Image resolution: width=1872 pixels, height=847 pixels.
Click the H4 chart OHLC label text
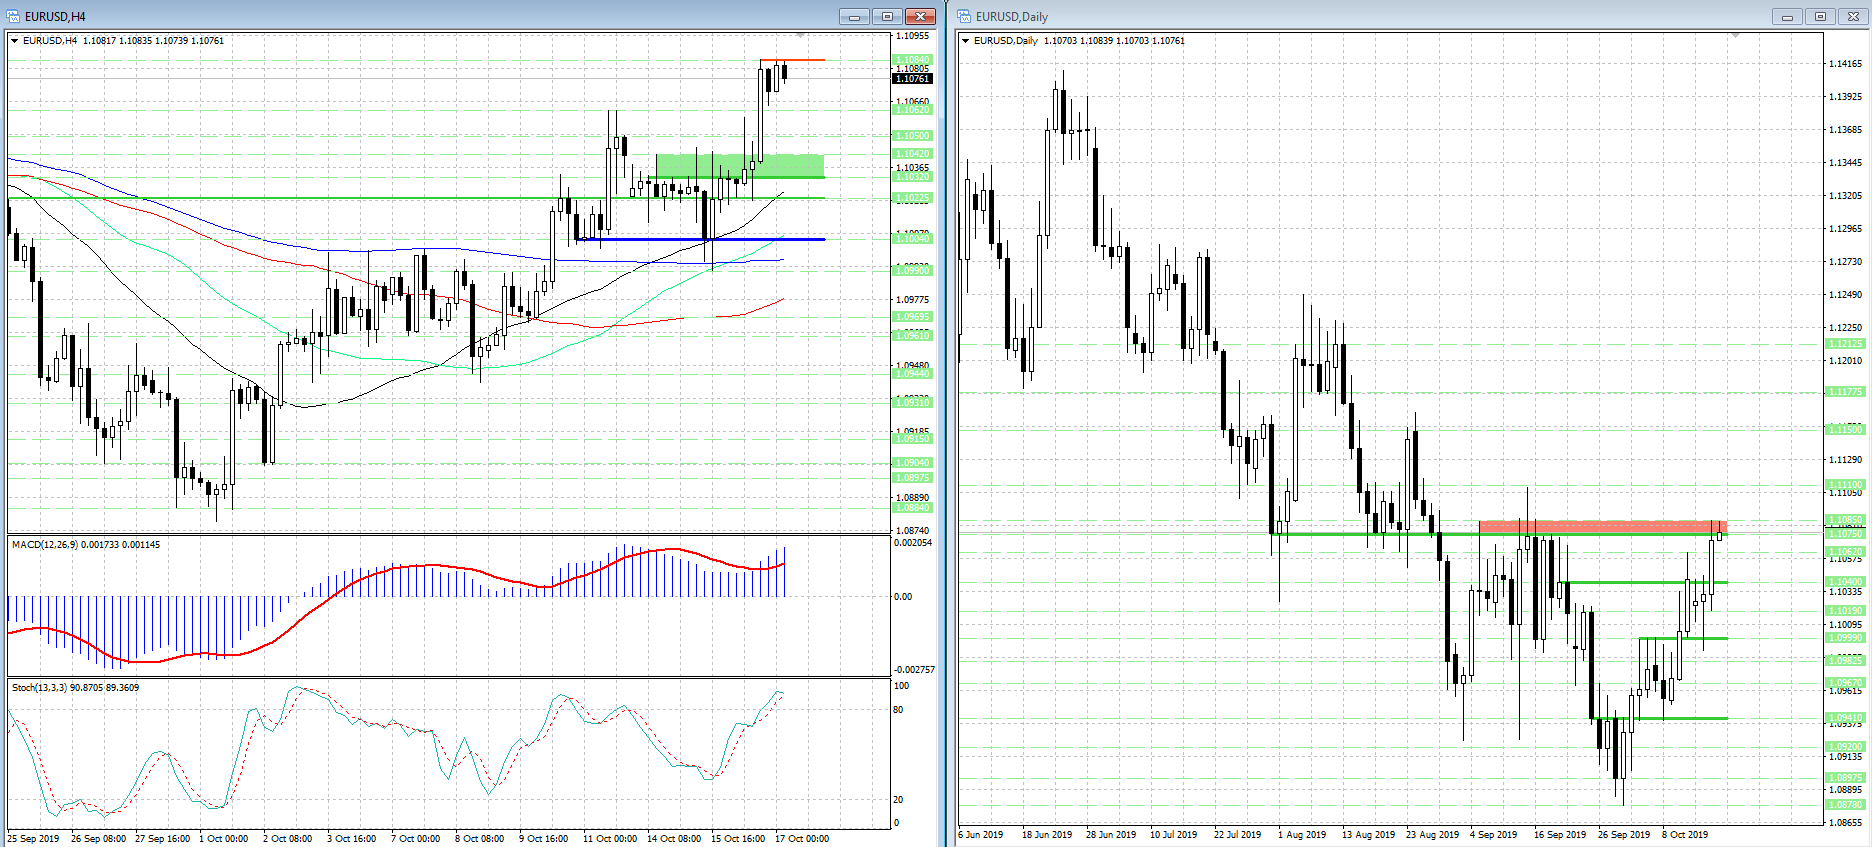[123, 41]
